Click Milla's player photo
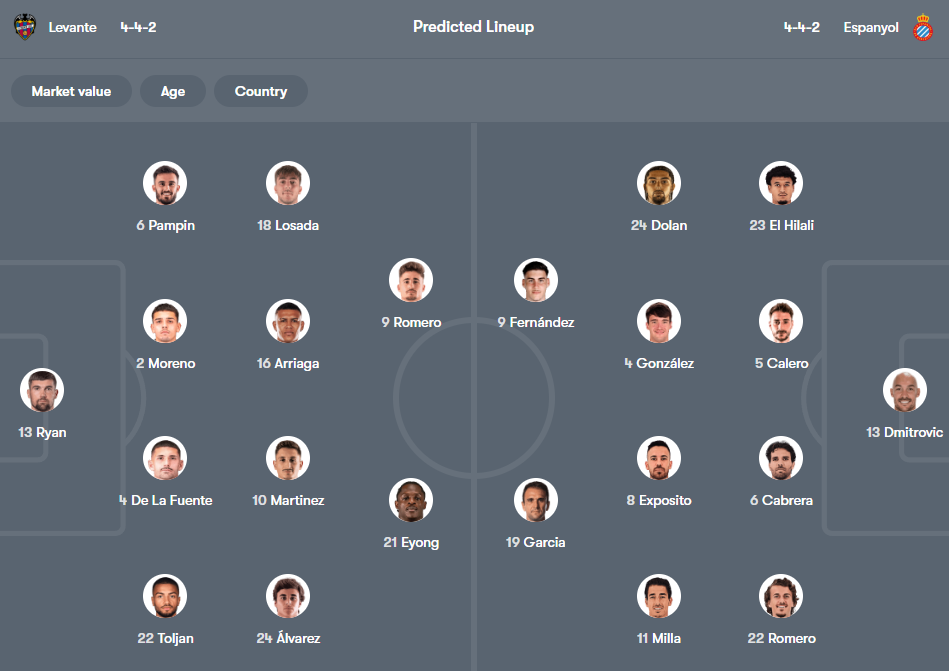 pos(659,595)
